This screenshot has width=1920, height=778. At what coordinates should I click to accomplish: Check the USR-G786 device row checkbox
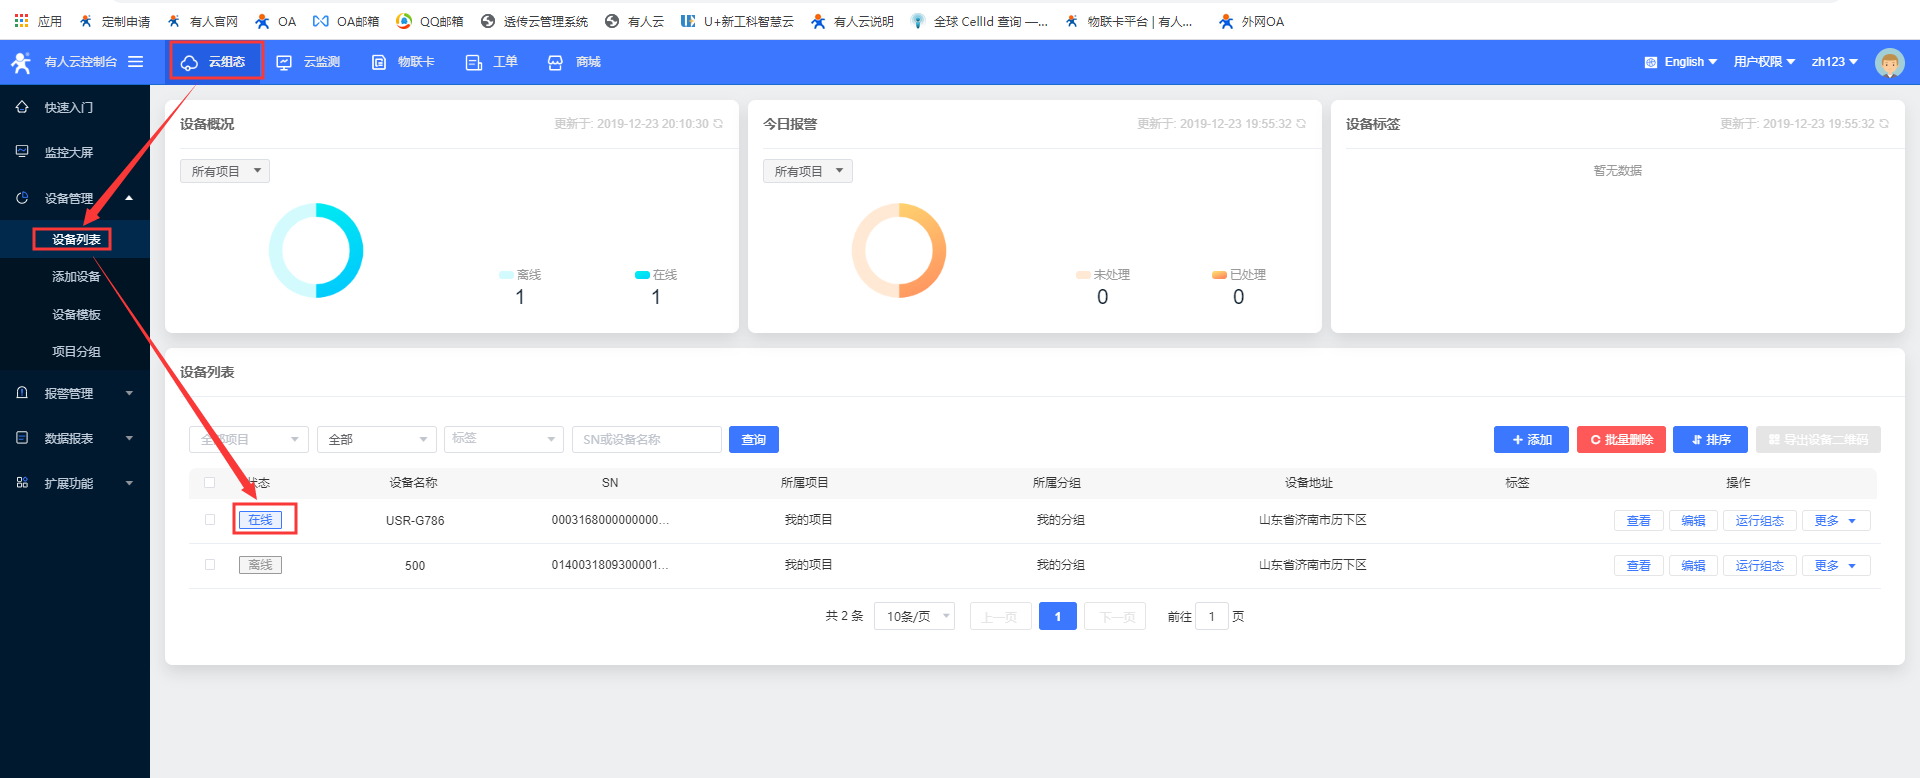(x=210, y=520)
